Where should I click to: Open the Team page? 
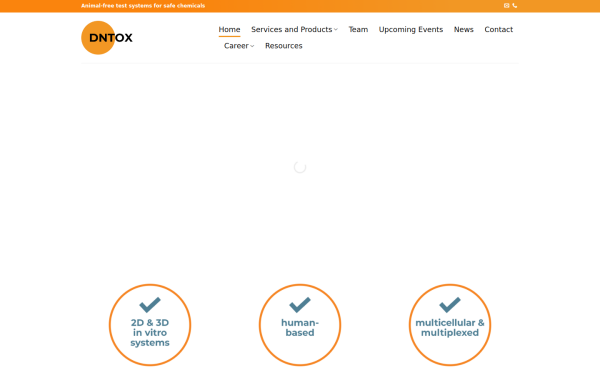pyautogui.click(x=358, y=29)
